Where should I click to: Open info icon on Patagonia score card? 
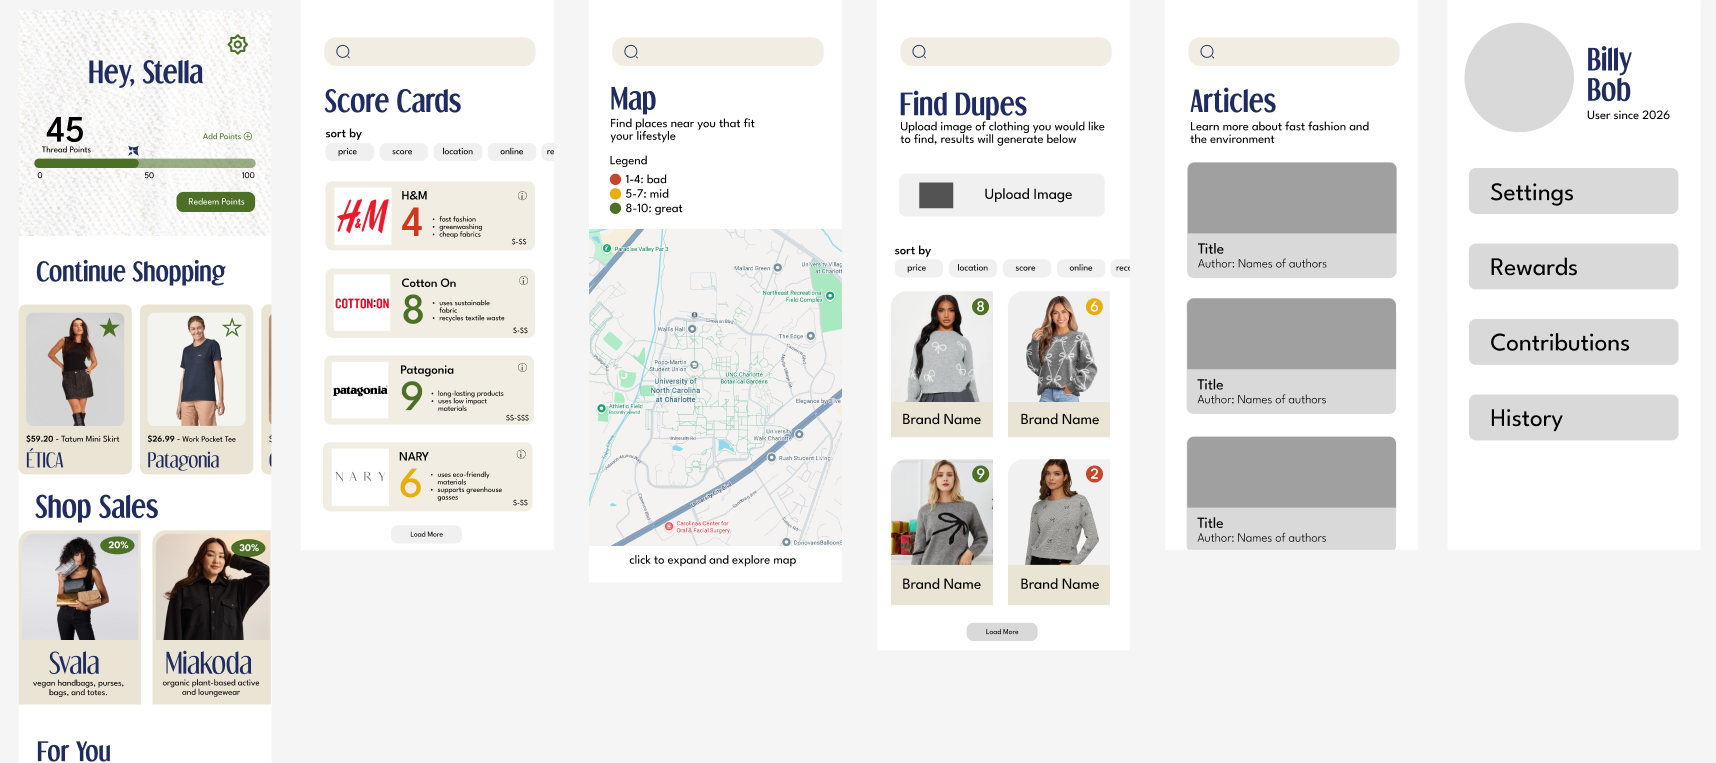pos(522,368)
